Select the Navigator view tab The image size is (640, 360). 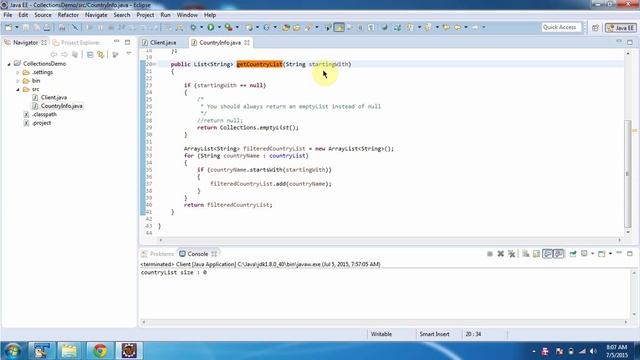(x=25, y=42)
